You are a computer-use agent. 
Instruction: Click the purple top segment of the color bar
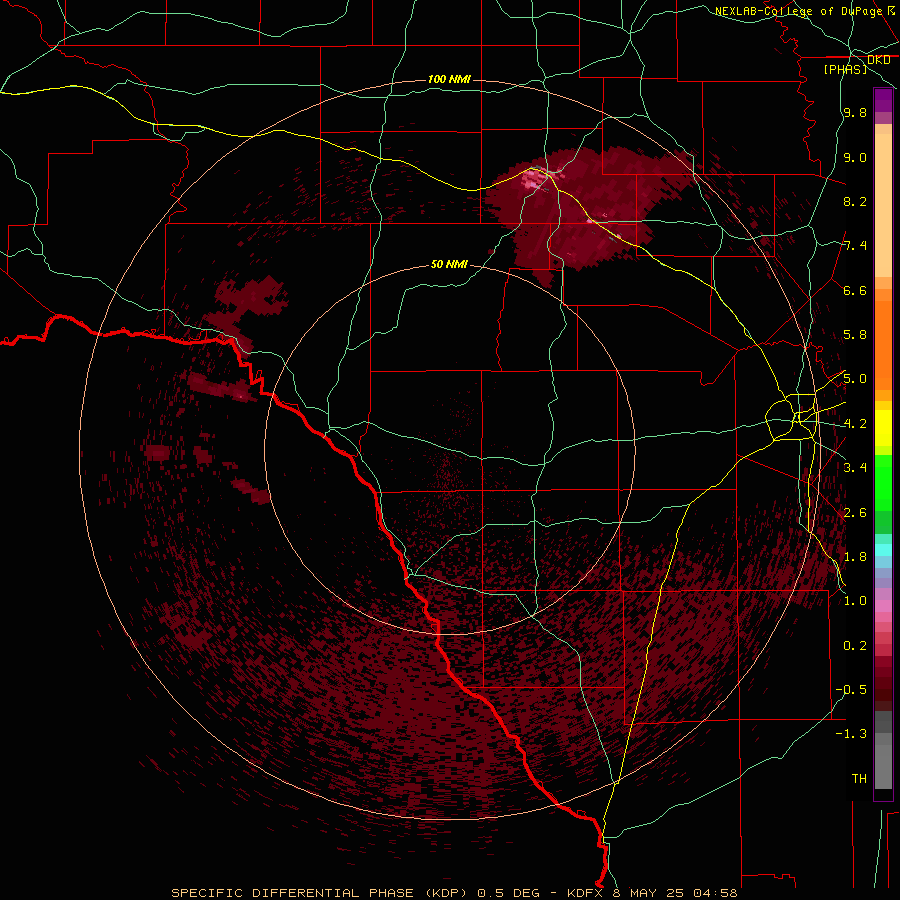click(x=883, y=100)
